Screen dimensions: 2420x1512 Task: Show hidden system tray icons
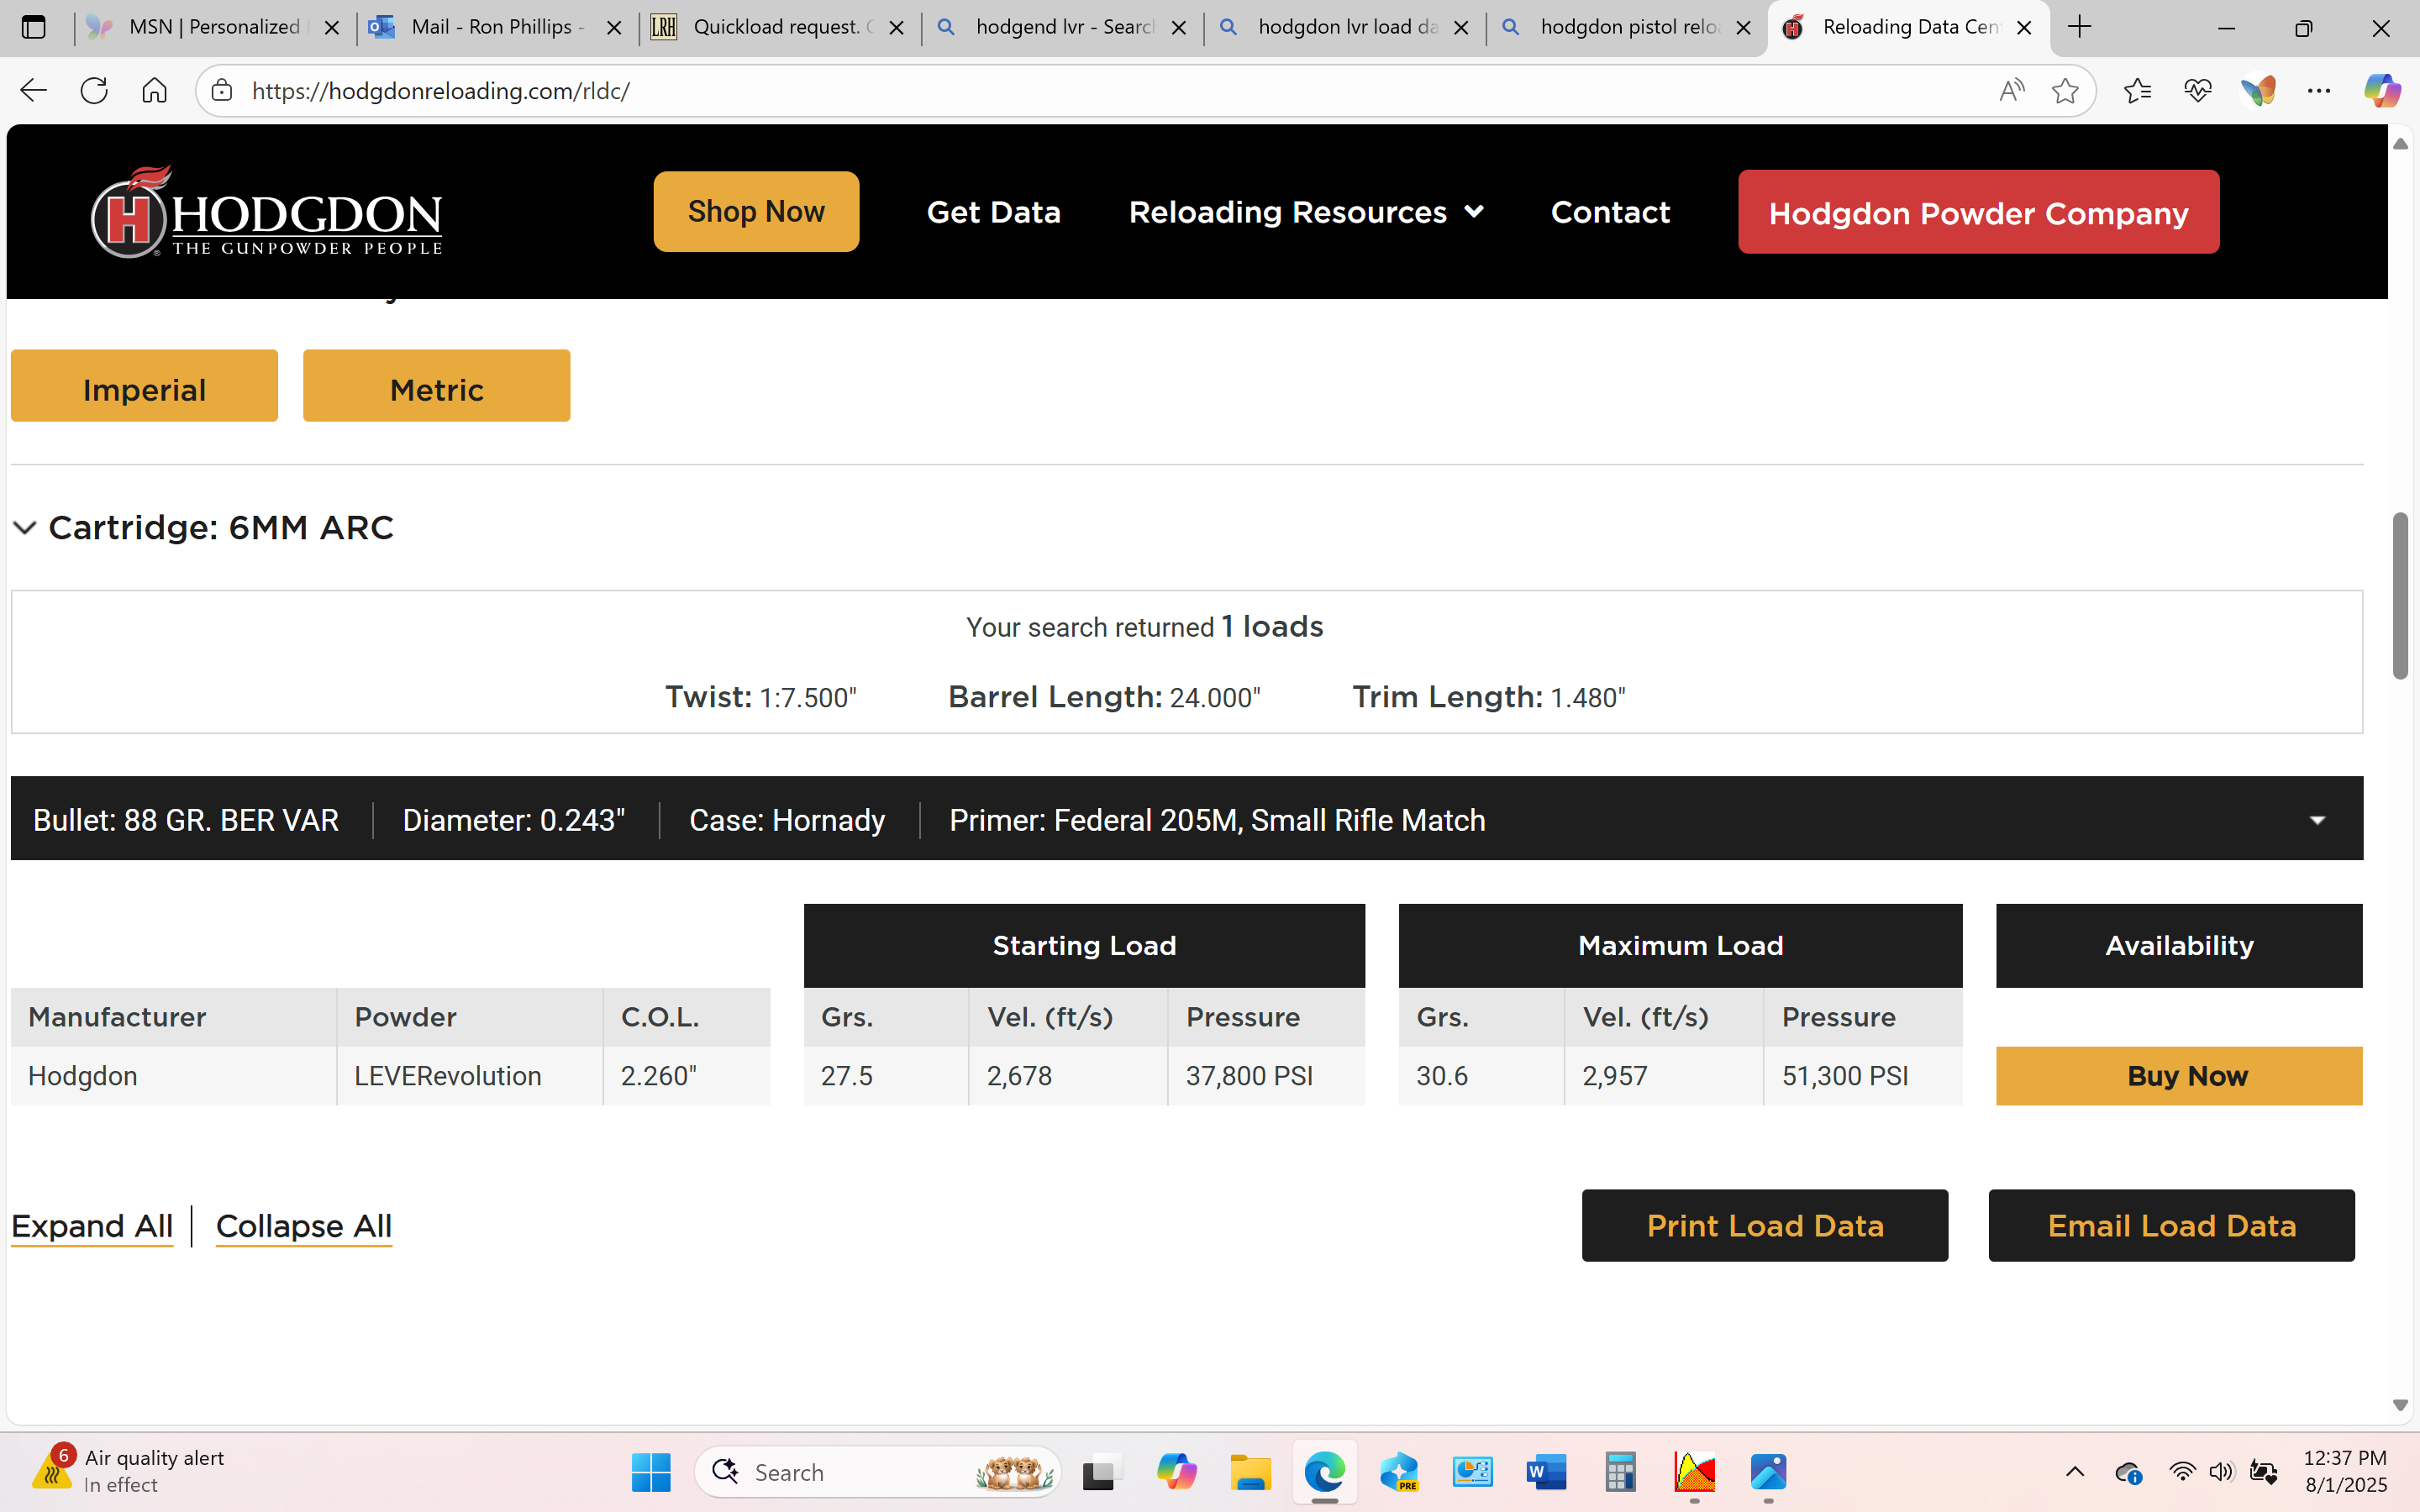[x=2075, y=1472]
